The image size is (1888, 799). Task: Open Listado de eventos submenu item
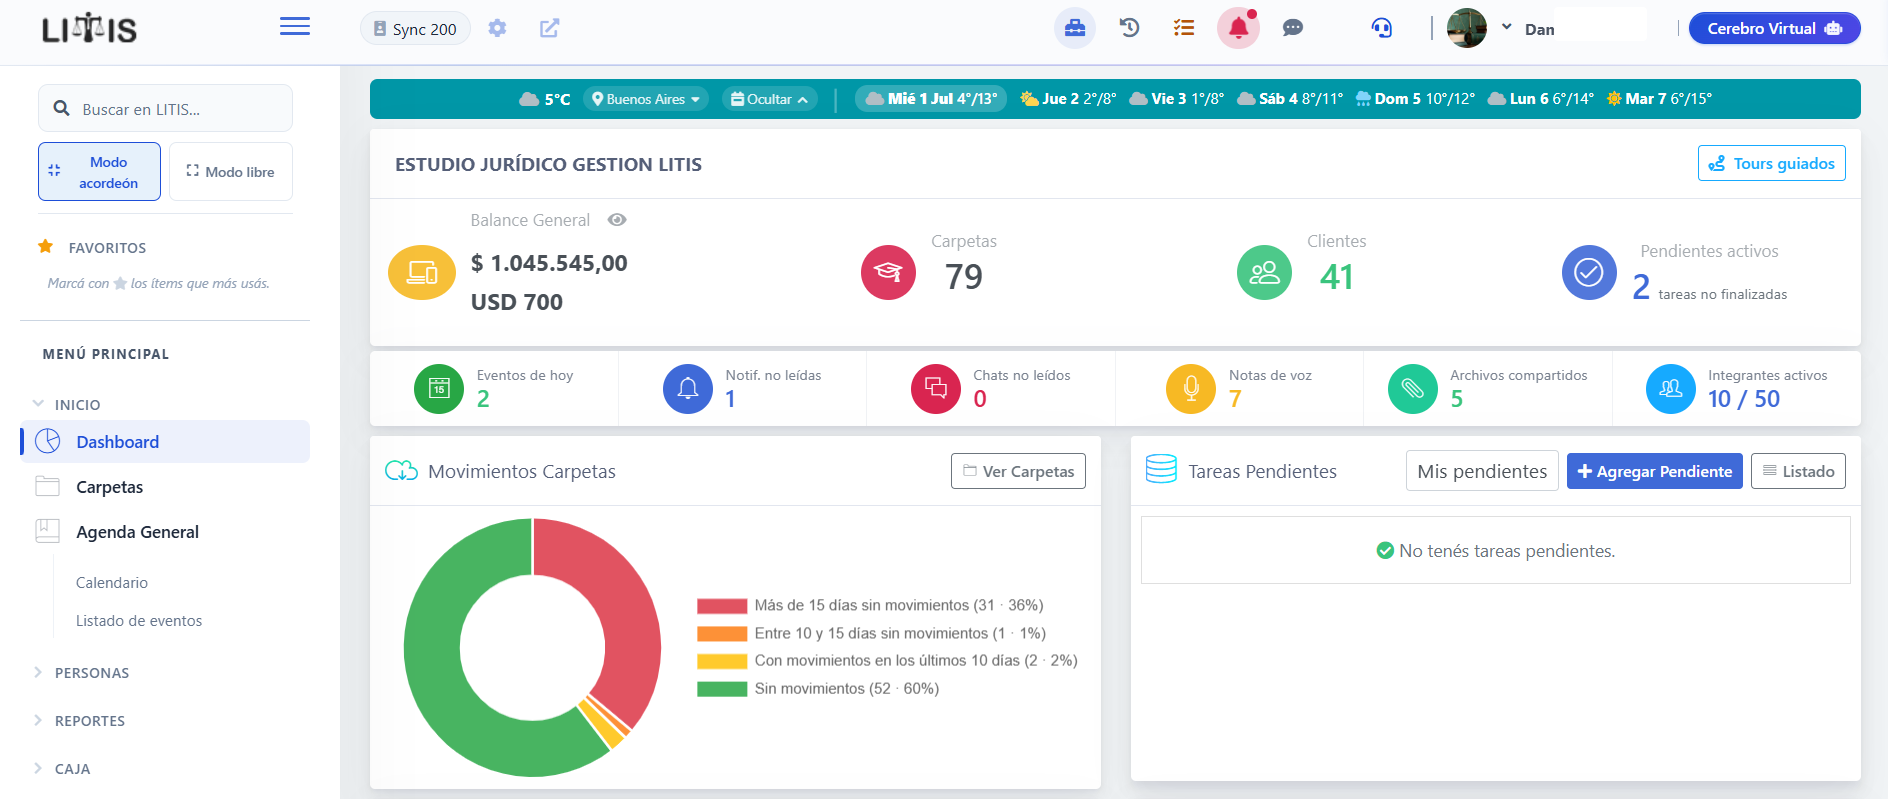(139, 621)
